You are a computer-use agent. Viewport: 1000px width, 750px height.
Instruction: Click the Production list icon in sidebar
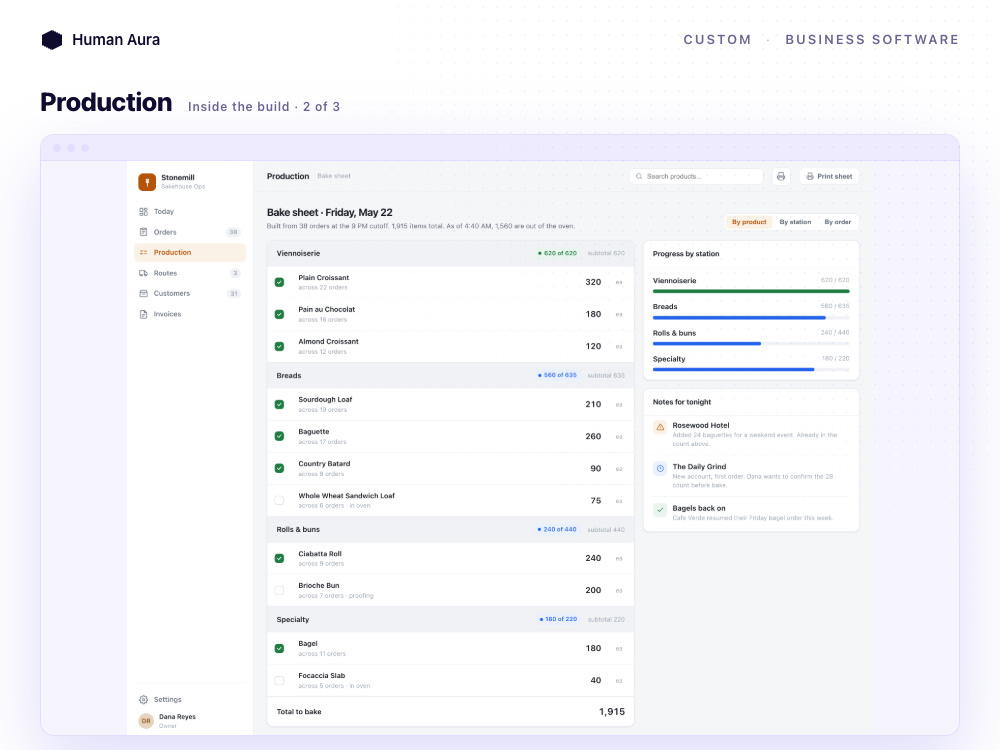[143, 253]
